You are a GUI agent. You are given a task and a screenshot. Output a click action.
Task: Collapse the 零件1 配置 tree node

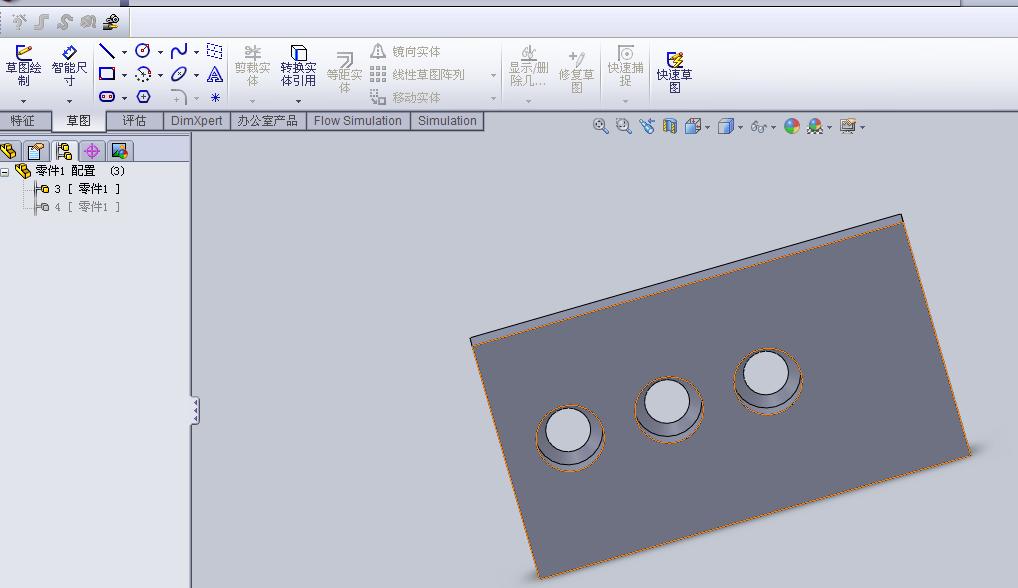pyautogui.click(x=5, y=172)
